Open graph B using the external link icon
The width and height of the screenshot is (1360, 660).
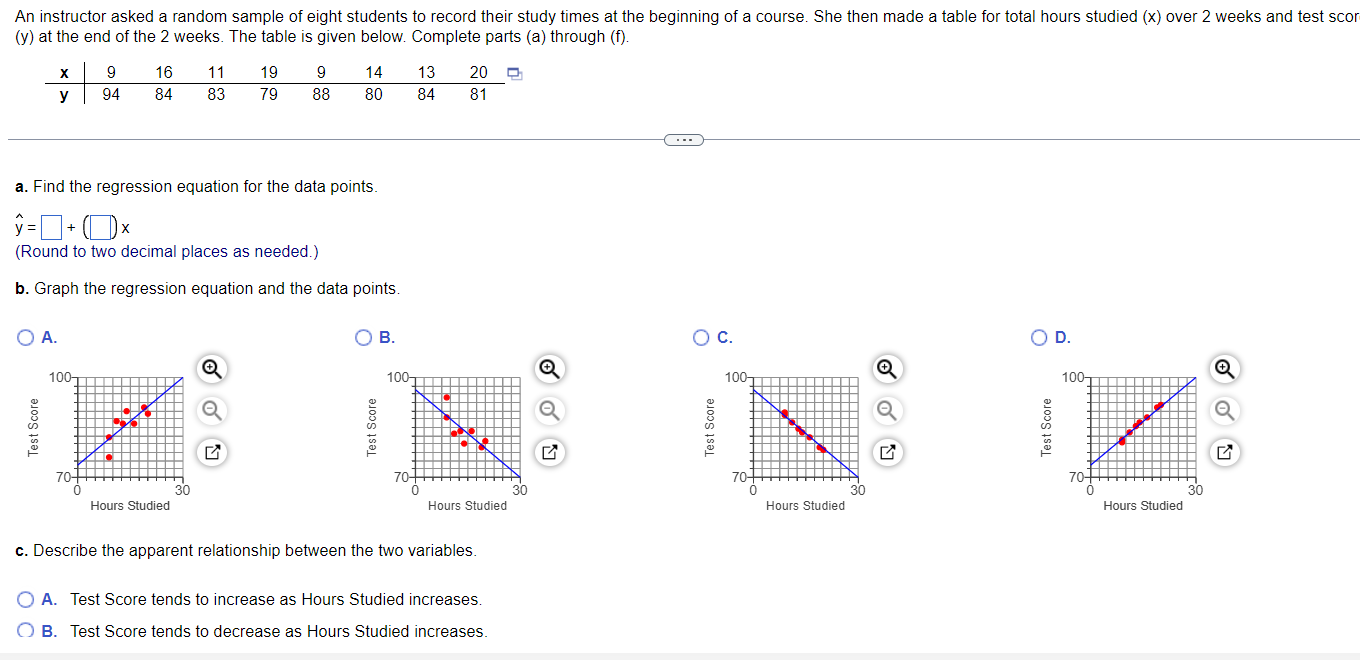[548, 452]
